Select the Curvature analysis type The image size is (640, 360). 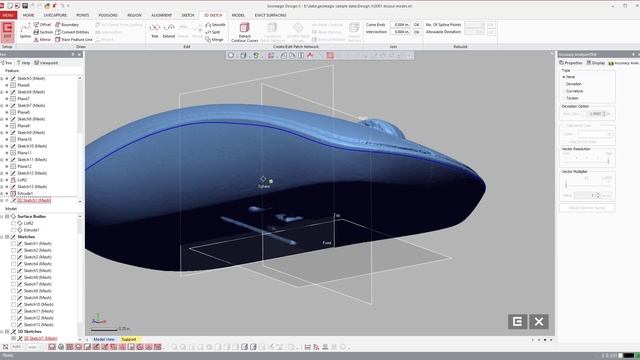[x=564, y=91]
